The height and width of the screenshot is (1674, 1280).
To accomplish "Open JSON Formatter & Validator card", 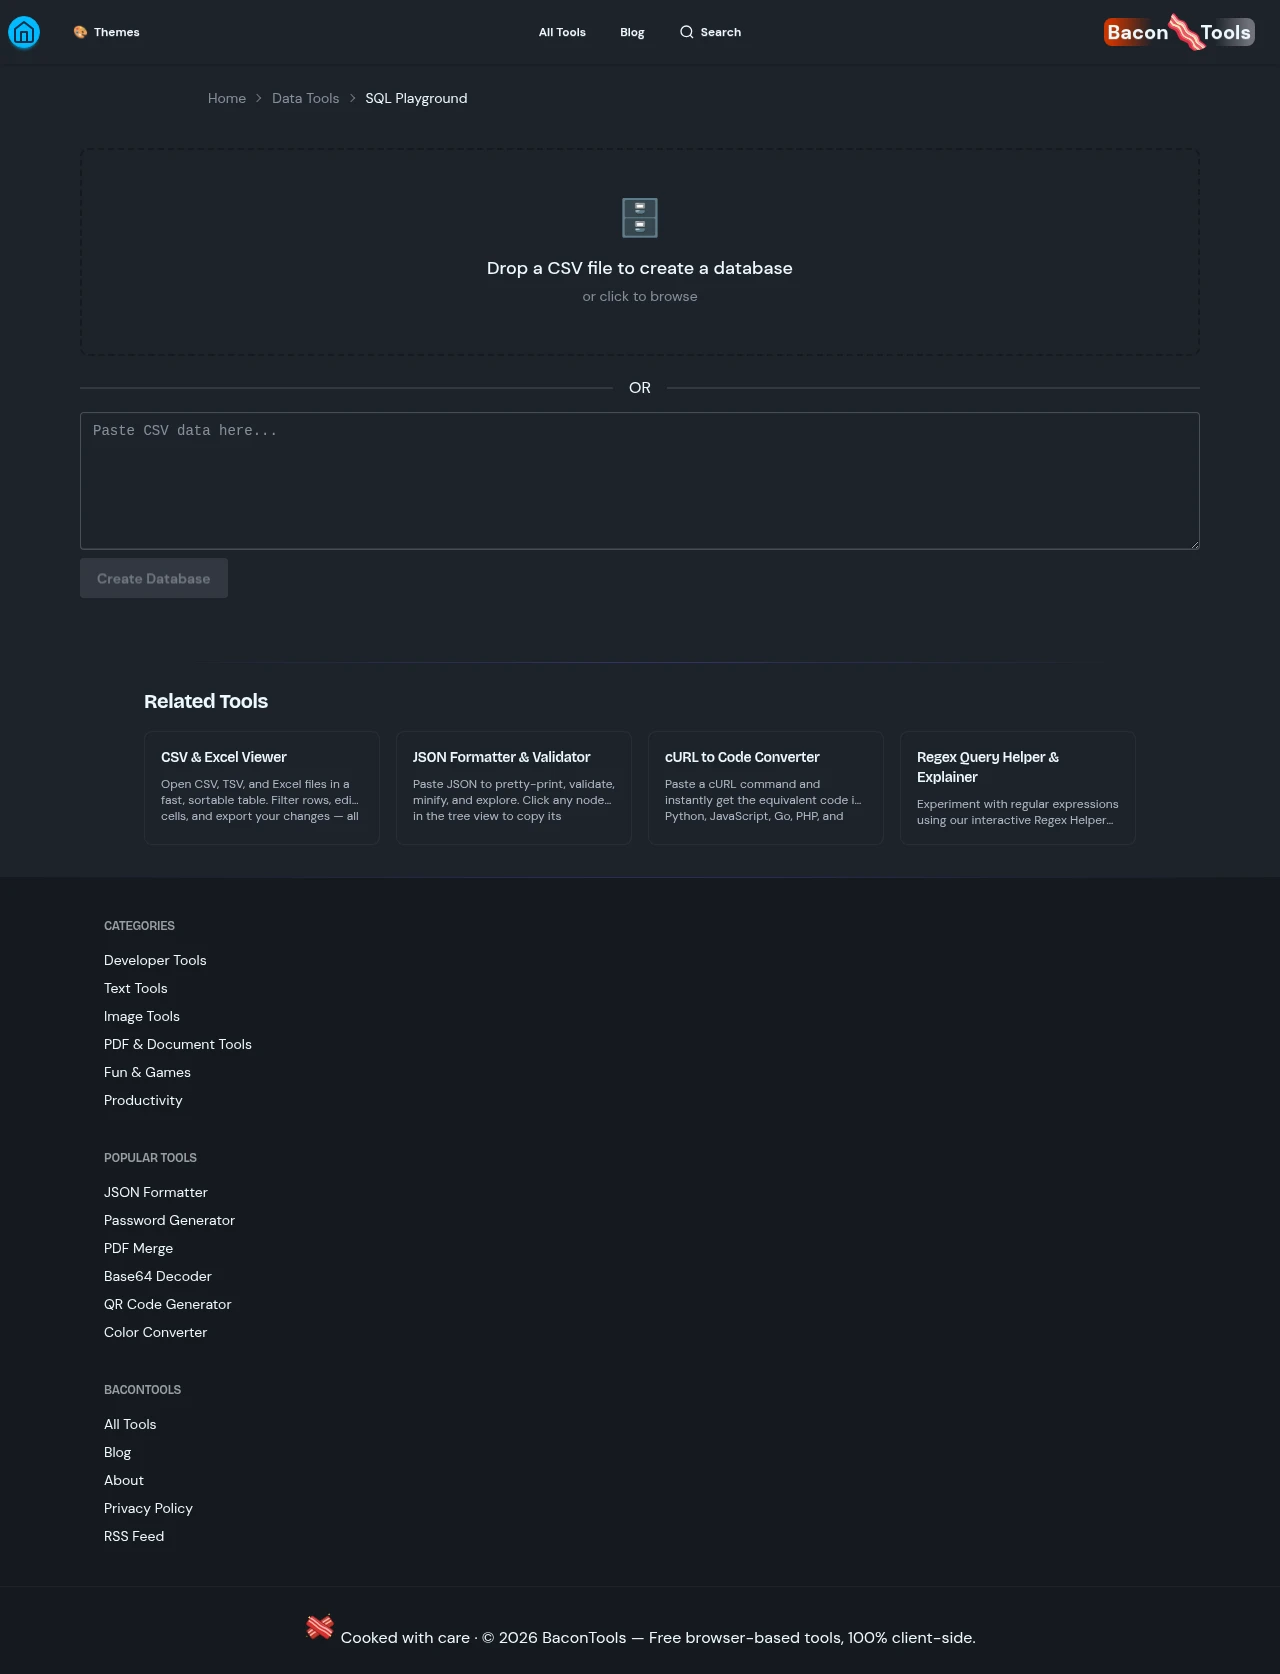I will pos(514,788).
